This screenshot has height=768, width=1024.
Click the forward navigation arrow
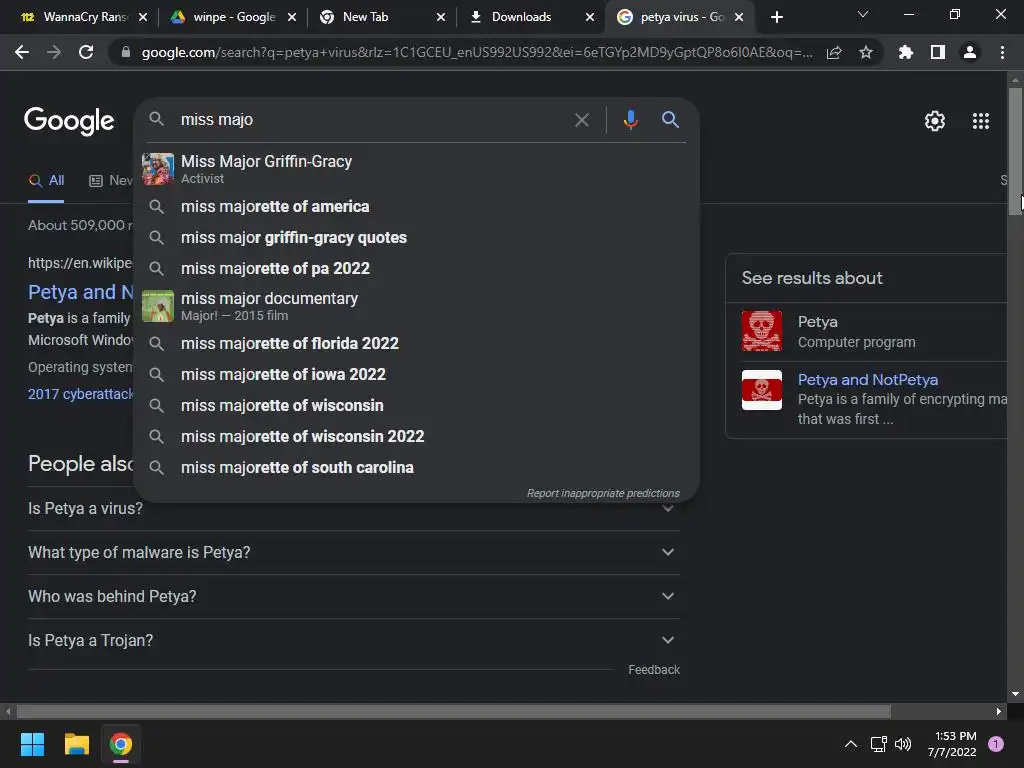coord(54,52)
